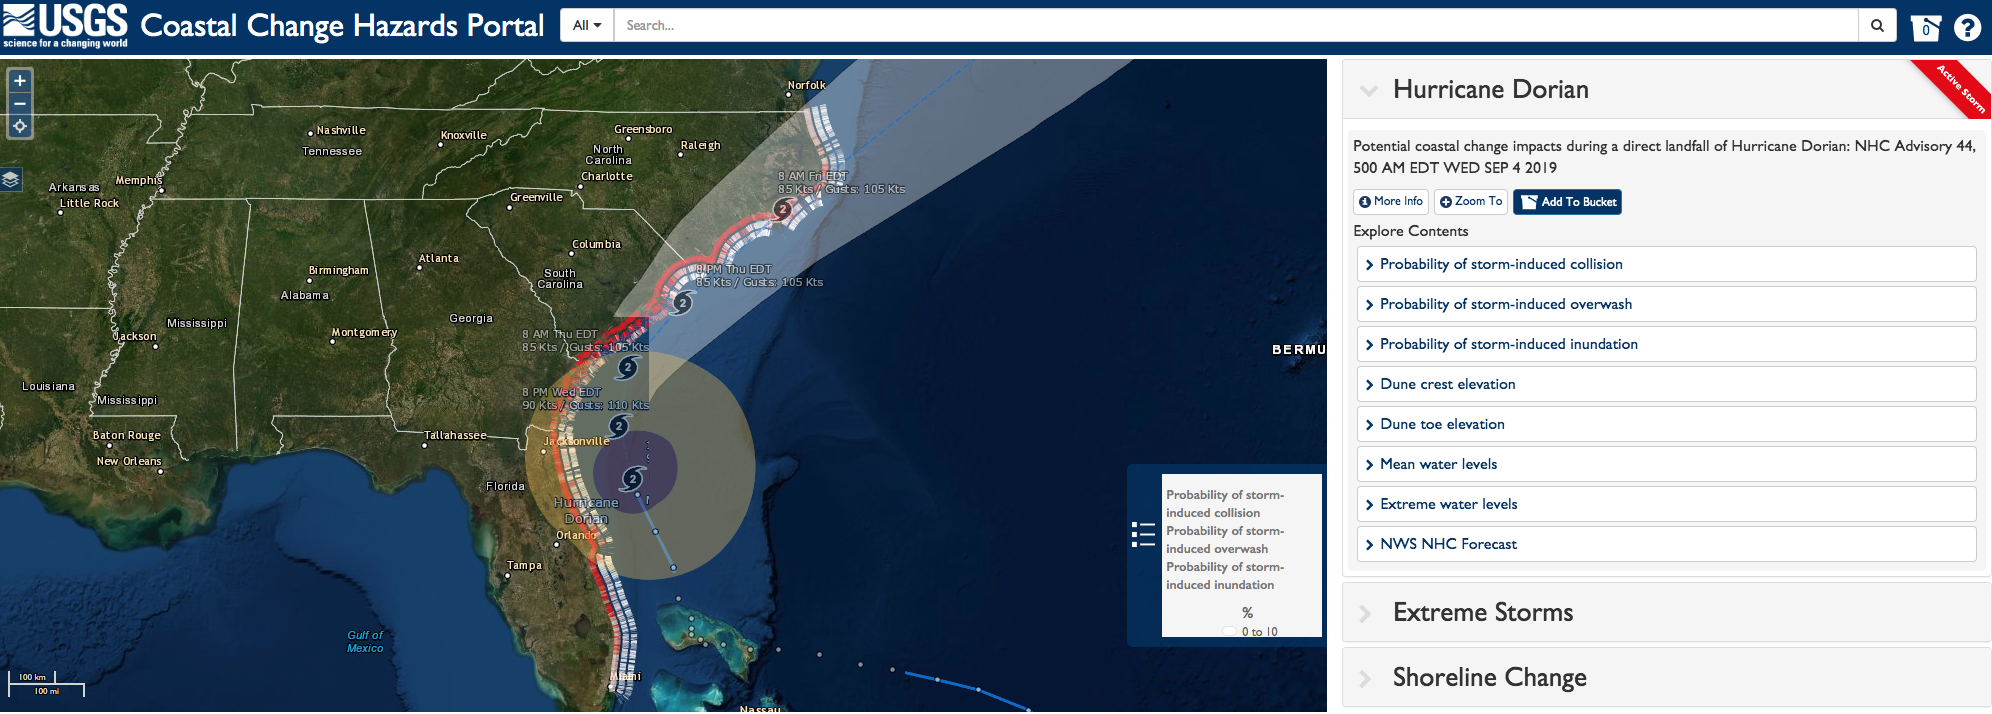Expand the Extreme Storms section
This screenshot has width=1992, height=714.
tap(1483, 612)
